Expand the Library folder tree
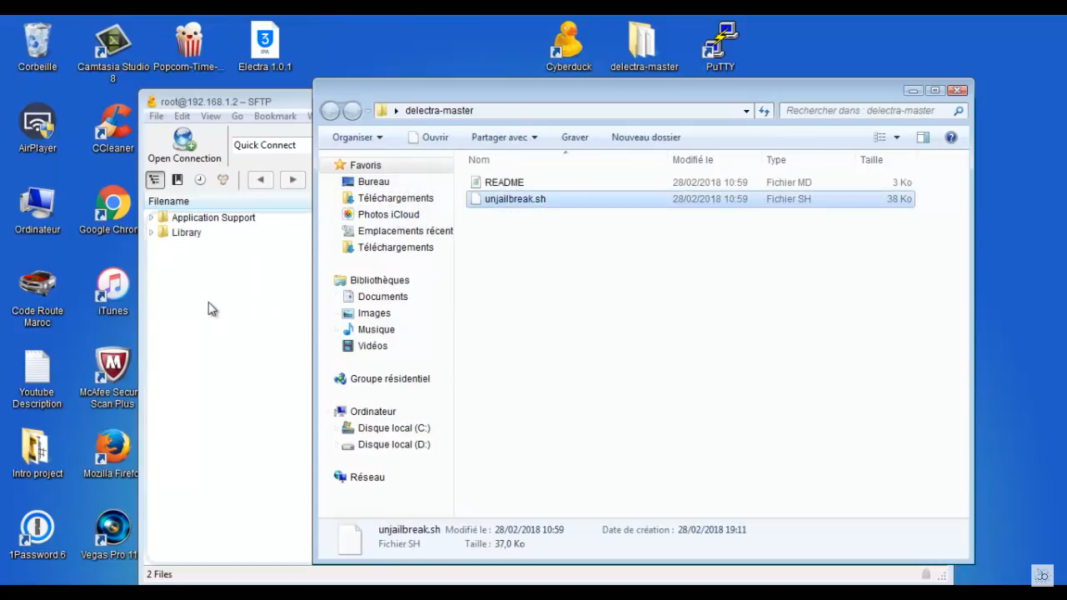The image size is (1067, 600). pos(152,233)
